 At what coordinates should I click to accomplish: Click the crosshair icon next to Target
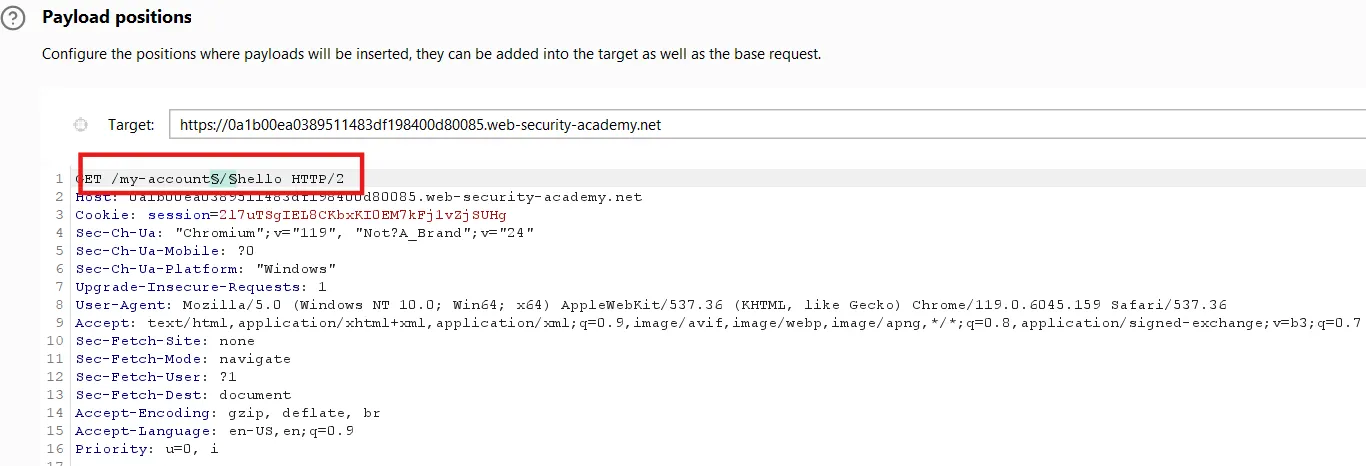click(81, 125)
